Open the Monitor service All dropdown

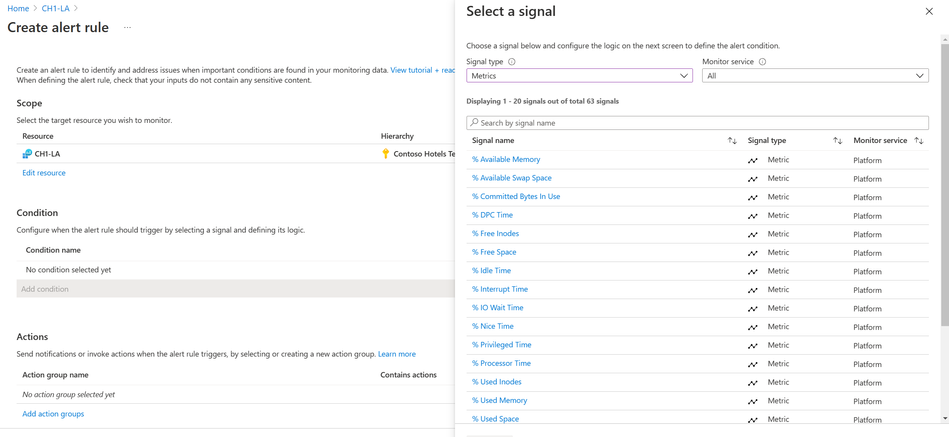pos(815,76)
